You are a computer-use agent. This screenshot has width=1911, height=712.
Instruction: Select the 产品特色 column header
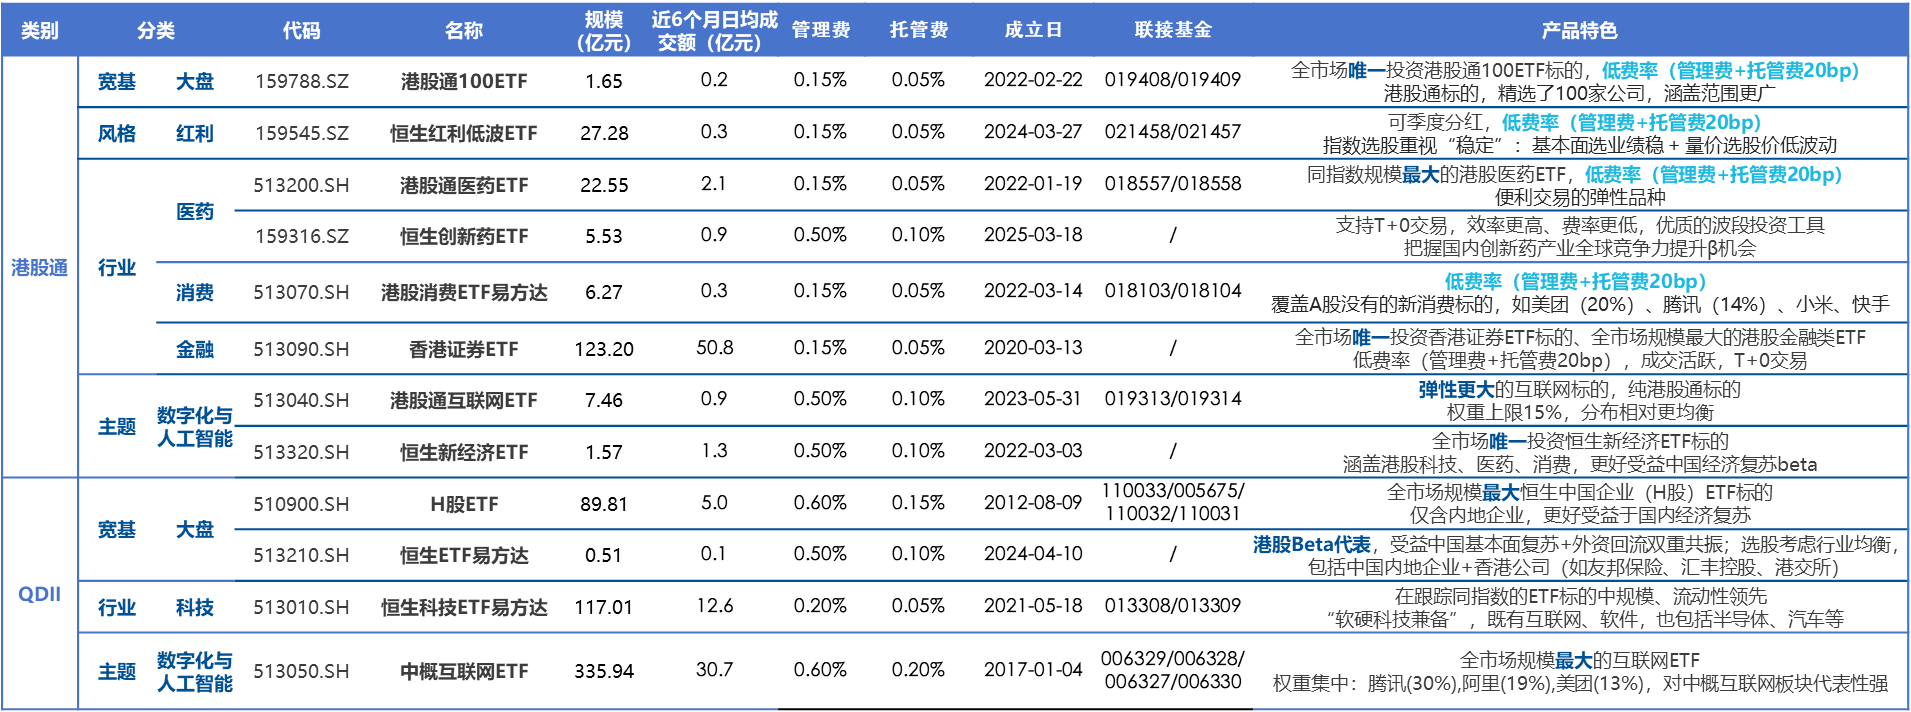[x=1579, y=31]
